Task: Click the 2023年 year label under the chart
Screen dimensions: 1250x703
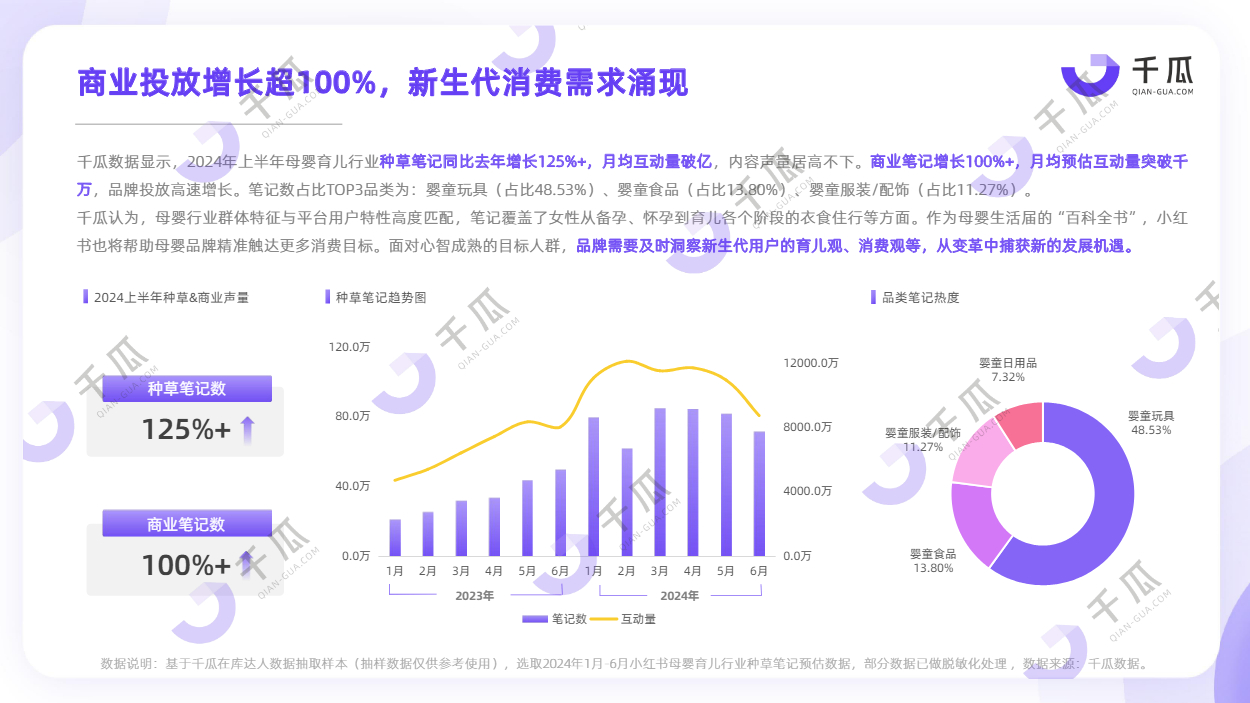Action: coord(474,595)
